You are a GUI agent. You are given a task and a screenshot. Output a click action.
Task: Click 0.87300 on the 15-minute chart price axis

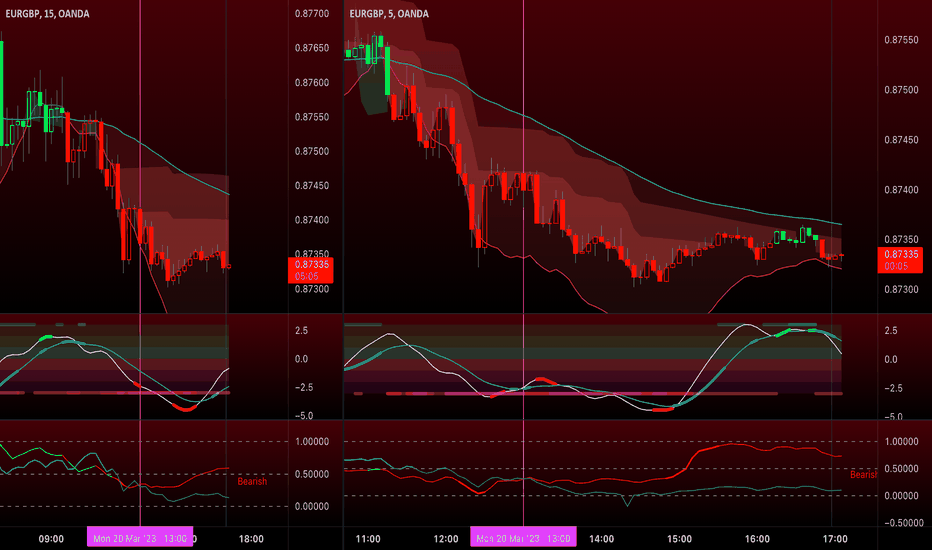click(x=311, y=289)
